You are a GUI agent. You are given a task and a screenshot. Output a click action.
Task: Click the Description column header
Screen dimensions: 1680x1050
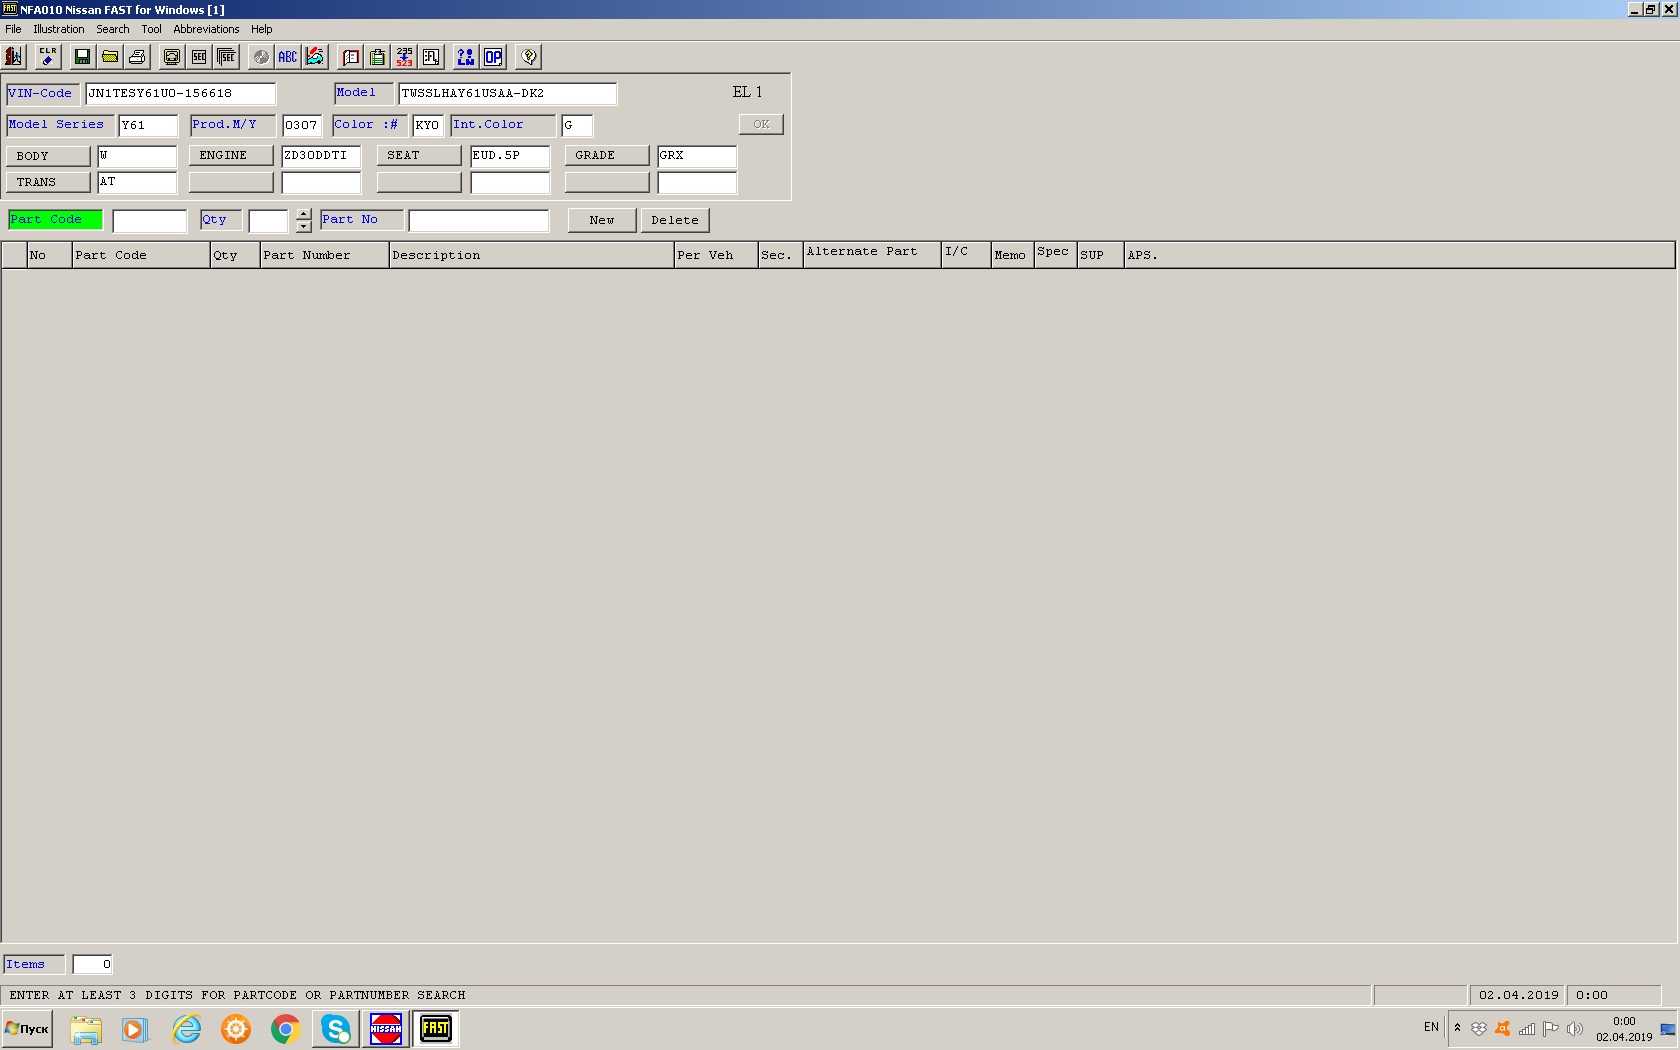pyautogui.click(x=531, y=255)
